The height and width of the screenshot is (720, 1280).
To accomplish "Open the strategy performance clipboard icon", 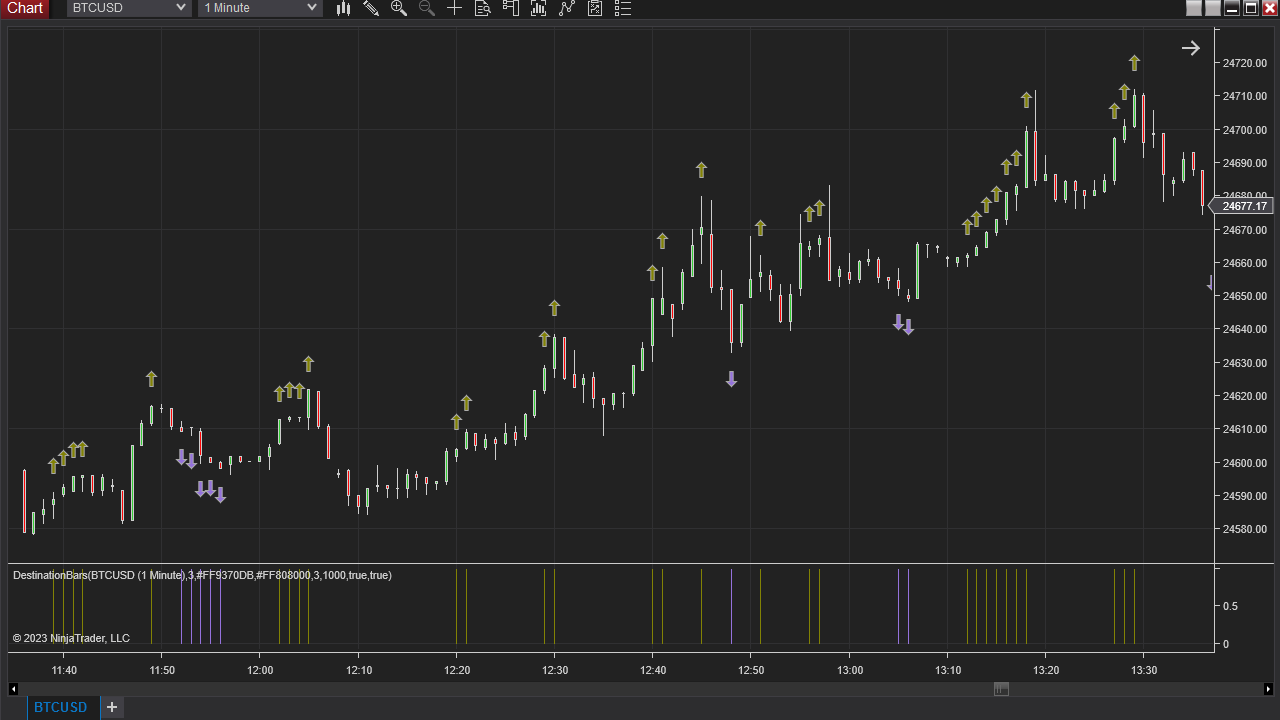I will (595, 8).
